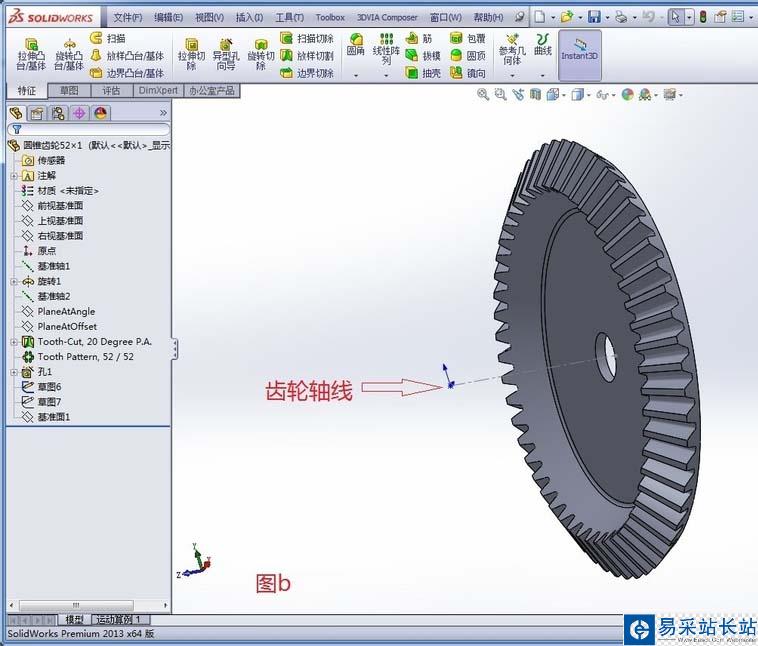Open the 文件(F) menu
758x646 pixels.
click(128, 17)
